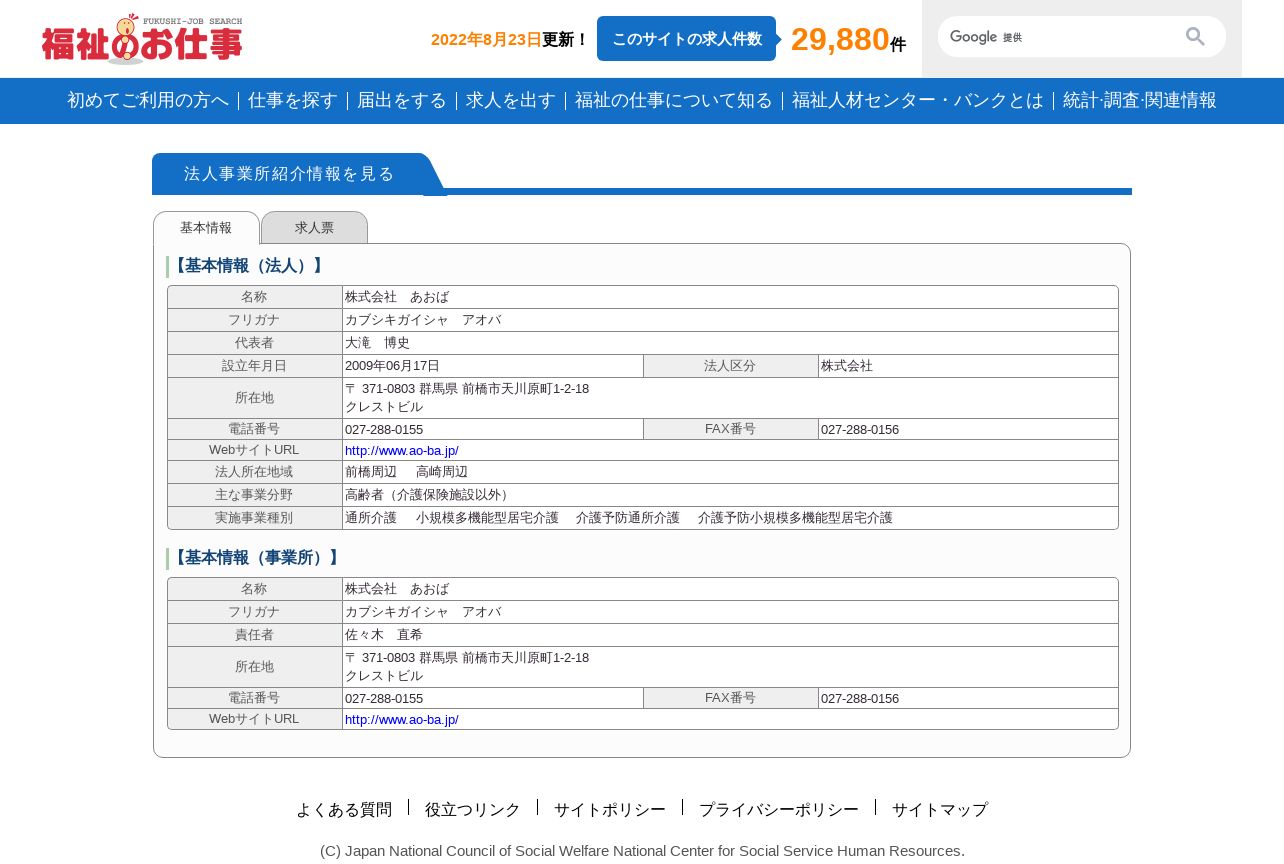Open 福祉人材センター・バンクとは menu
Image resolution: width=1284 pixels, height=864 pixels.
(918, 100)
